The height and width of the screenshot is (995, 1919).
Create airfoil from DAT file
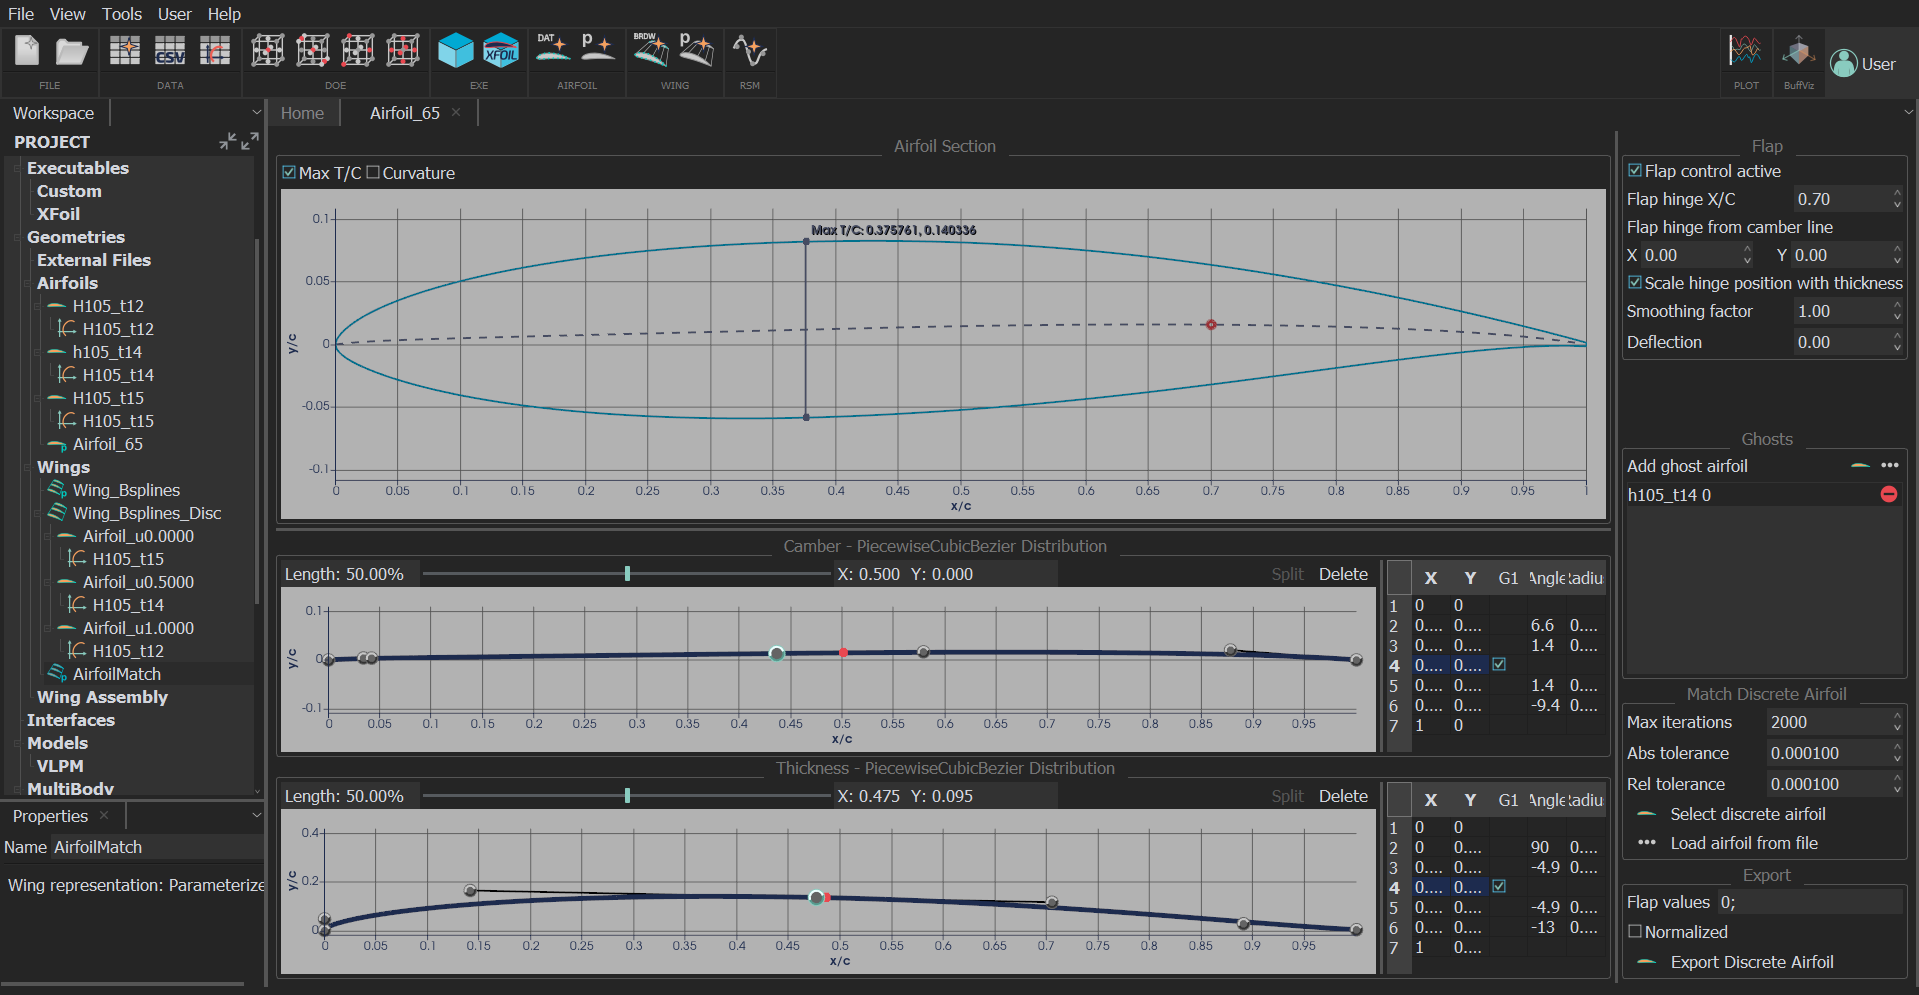[x=553, y=49]
